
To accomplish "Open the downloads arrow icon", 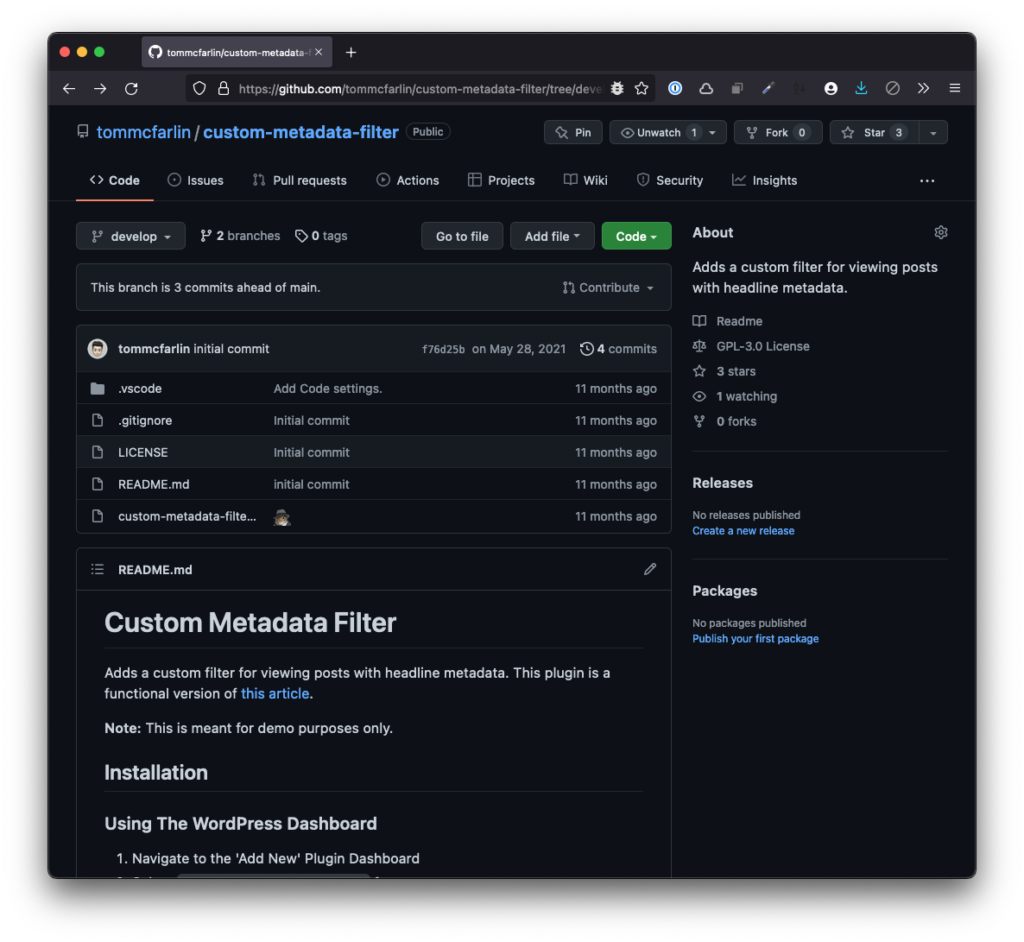I will [861, 88].
